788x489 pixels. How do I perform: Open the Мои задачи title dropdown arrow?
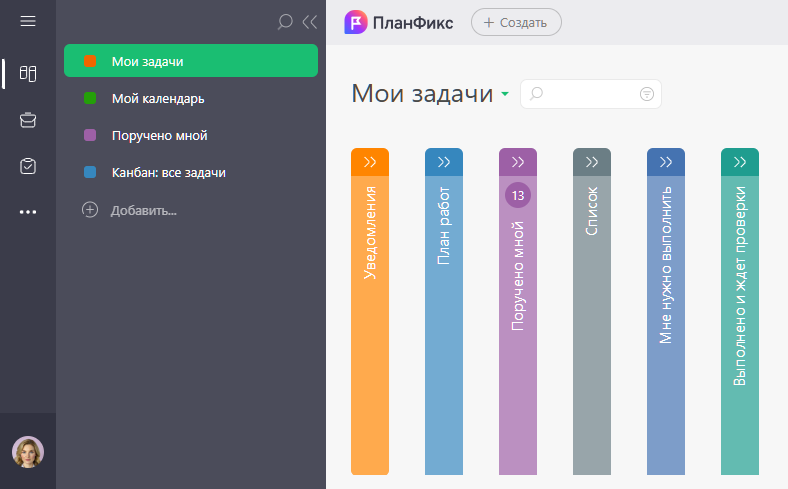coord(505,94)
